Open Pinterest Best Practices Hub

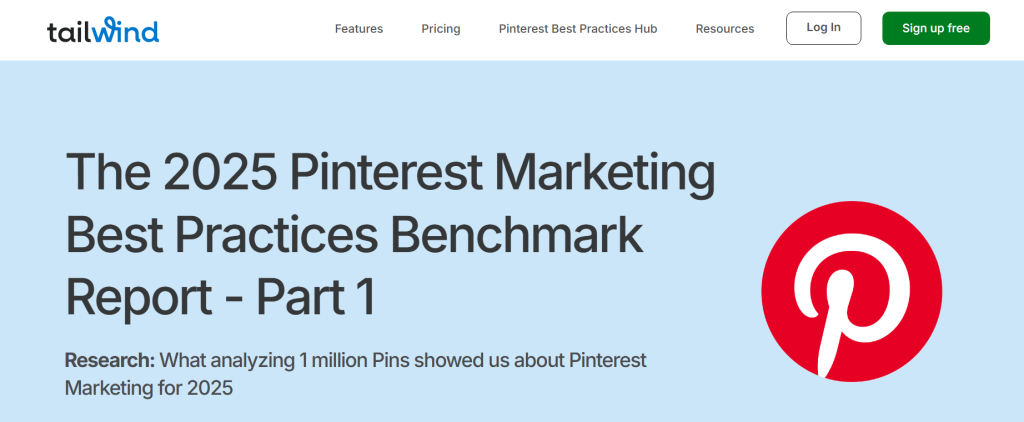coord(578,29)
